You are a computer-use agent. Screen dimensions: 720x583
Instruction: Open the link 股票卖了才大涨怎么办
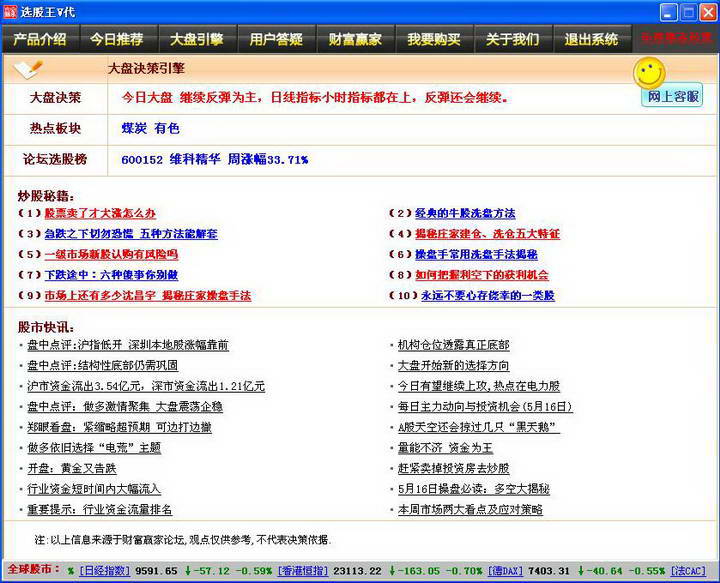[x=100, y=214]
